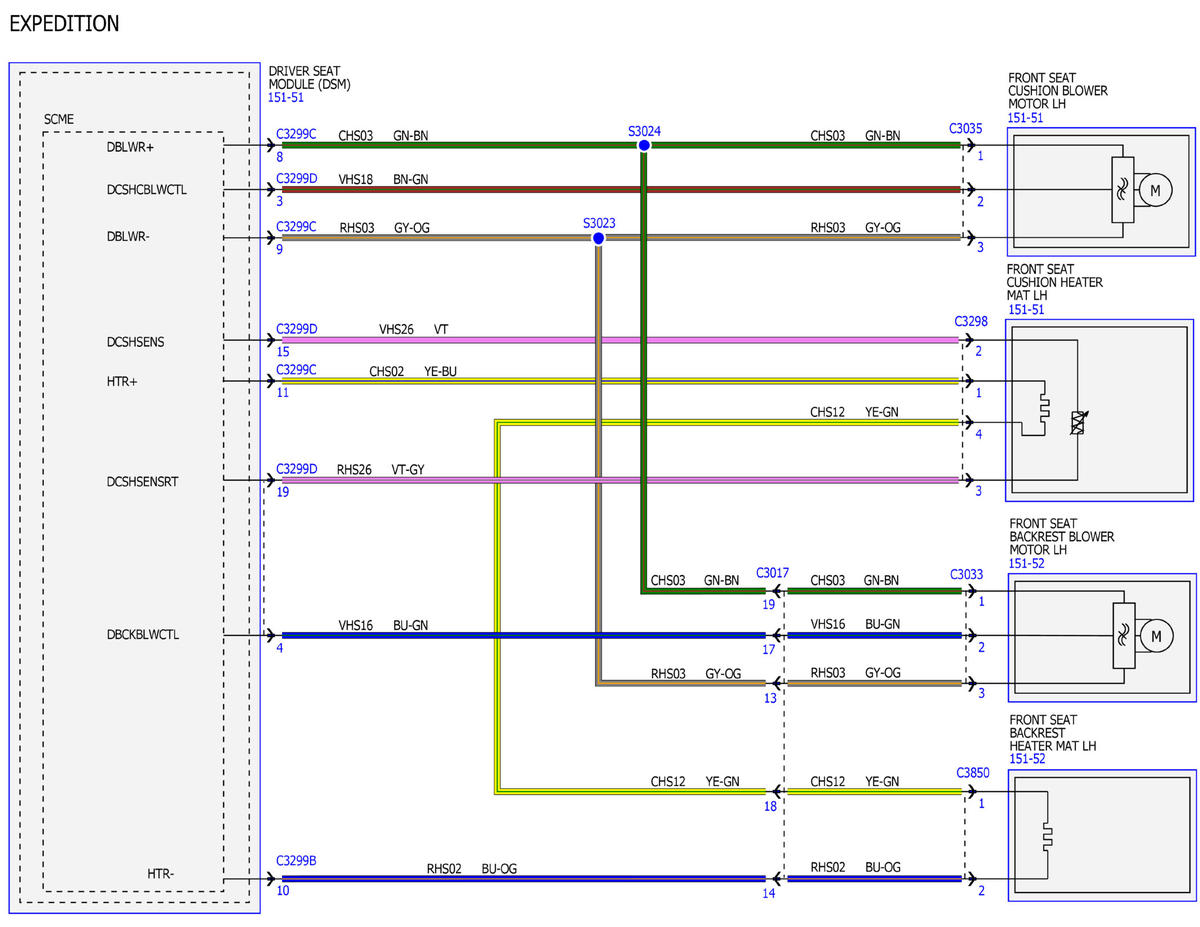Click the cushion blower LH fan symbol
The height and width of the screenshot is (927, 1200).
click(x=1121, y=190)
